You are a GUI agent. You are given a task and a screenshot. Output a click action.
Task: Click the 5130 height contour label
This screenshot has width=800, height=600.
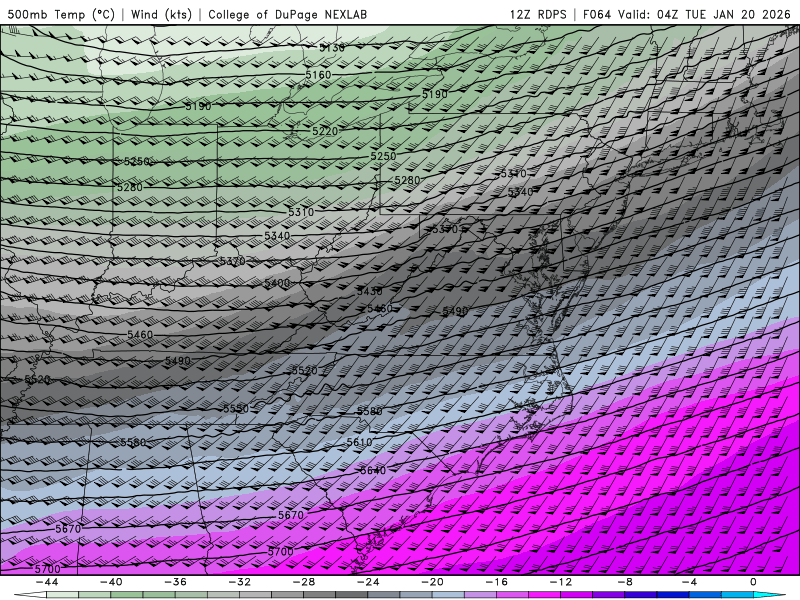tap(332, 48)
